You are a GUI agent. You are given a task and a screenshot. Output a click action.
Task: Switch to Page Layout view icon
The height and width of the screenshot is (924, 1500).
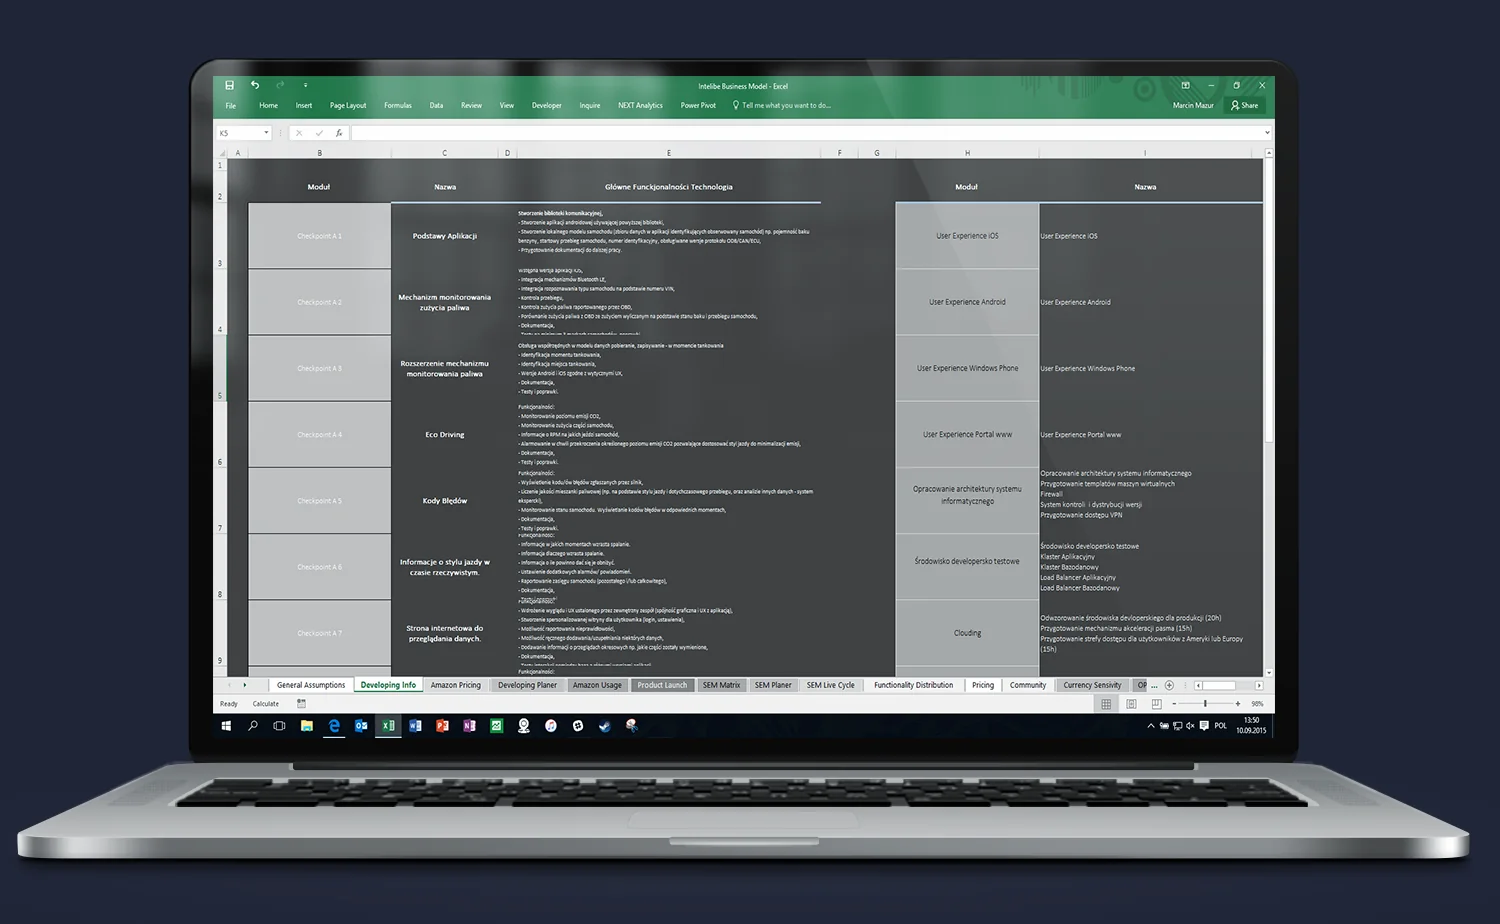tap(1131, 704)
